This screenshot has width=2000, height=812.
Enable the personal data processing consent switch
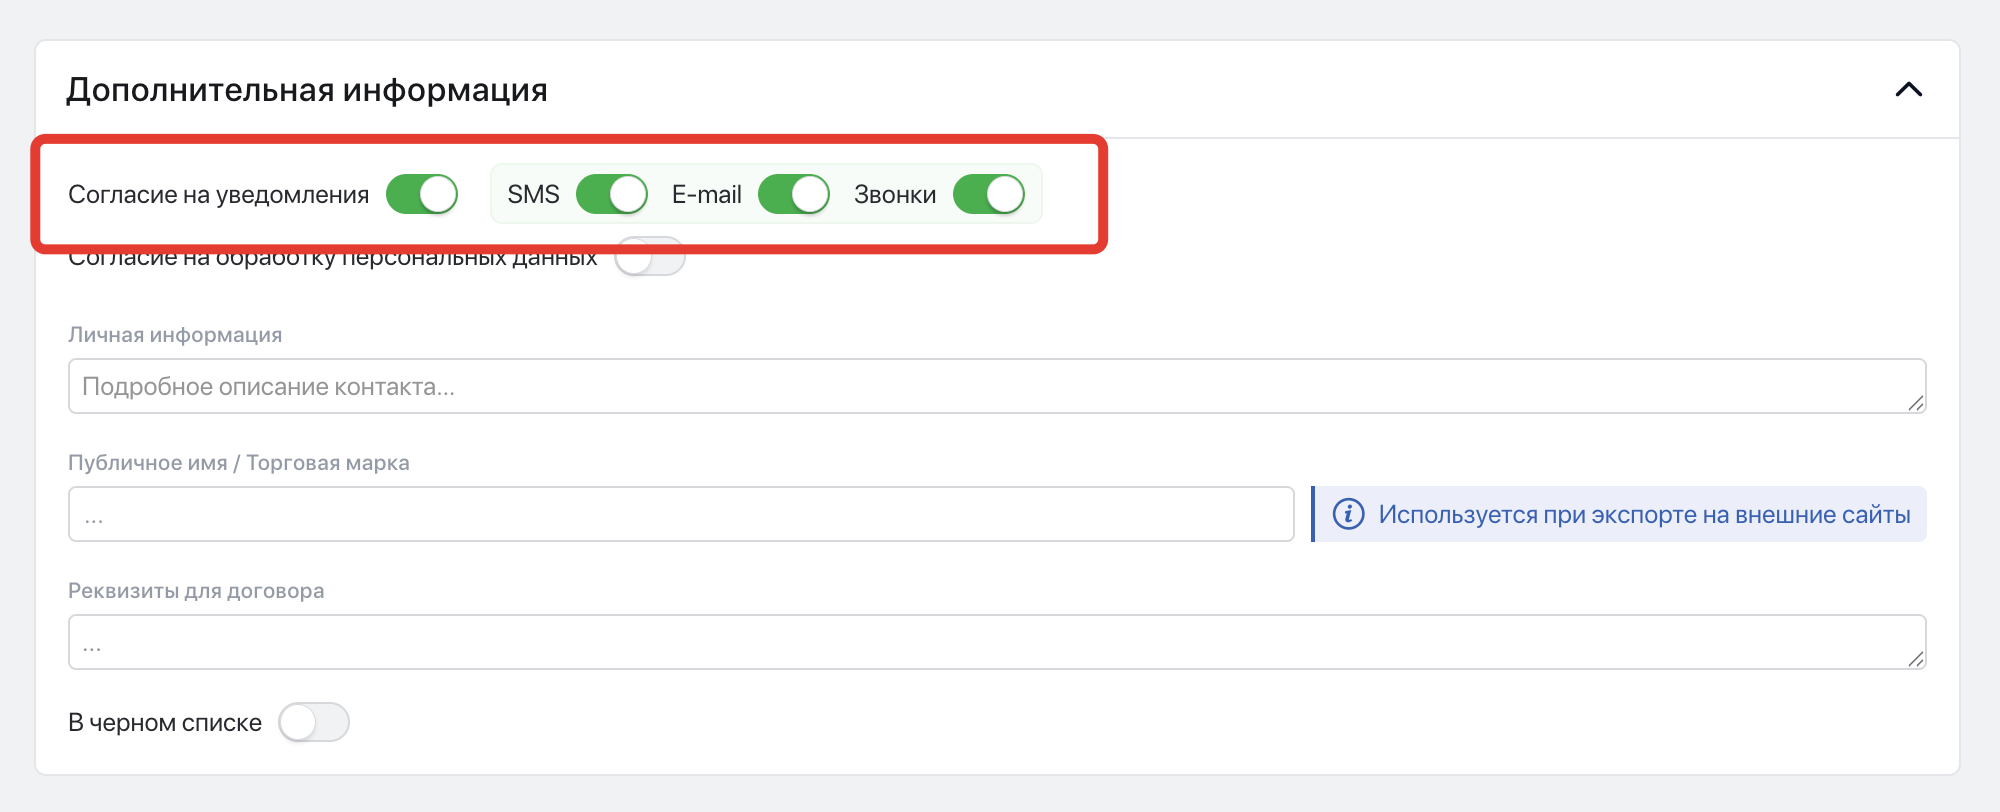650,257
